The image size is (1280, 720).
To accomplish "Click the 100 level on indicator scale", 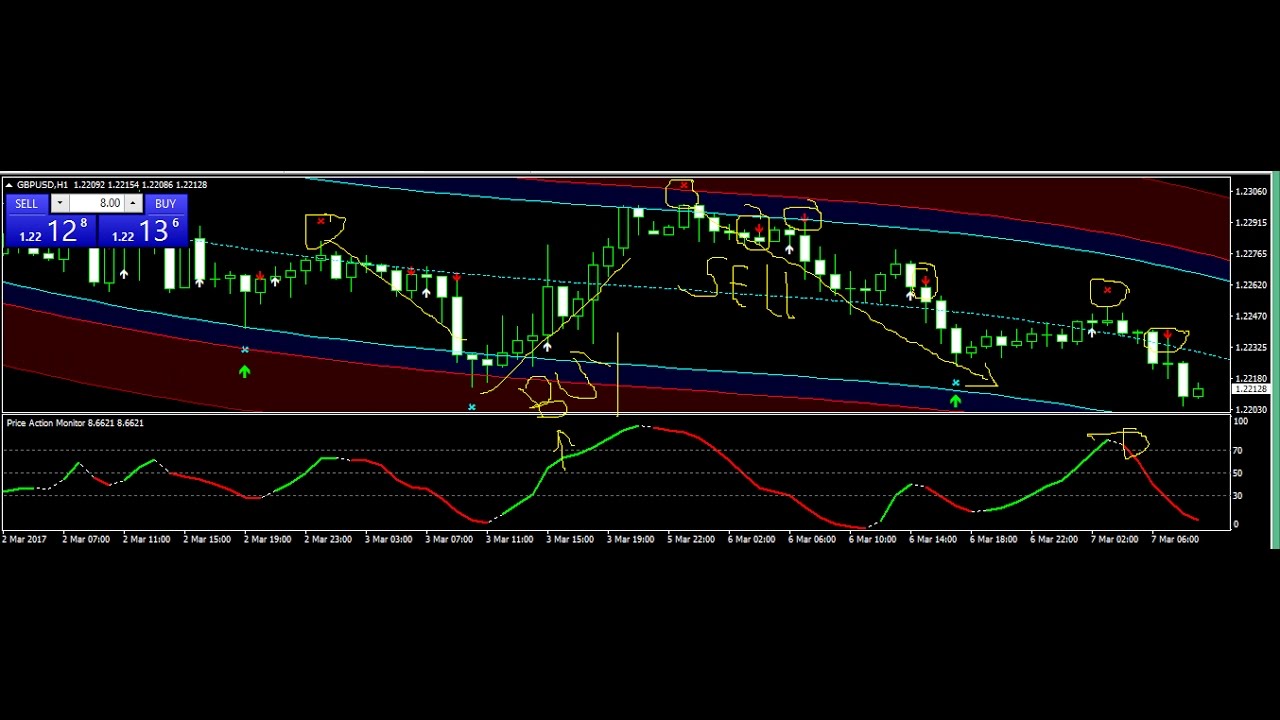I will click(x=1240, y=422).
